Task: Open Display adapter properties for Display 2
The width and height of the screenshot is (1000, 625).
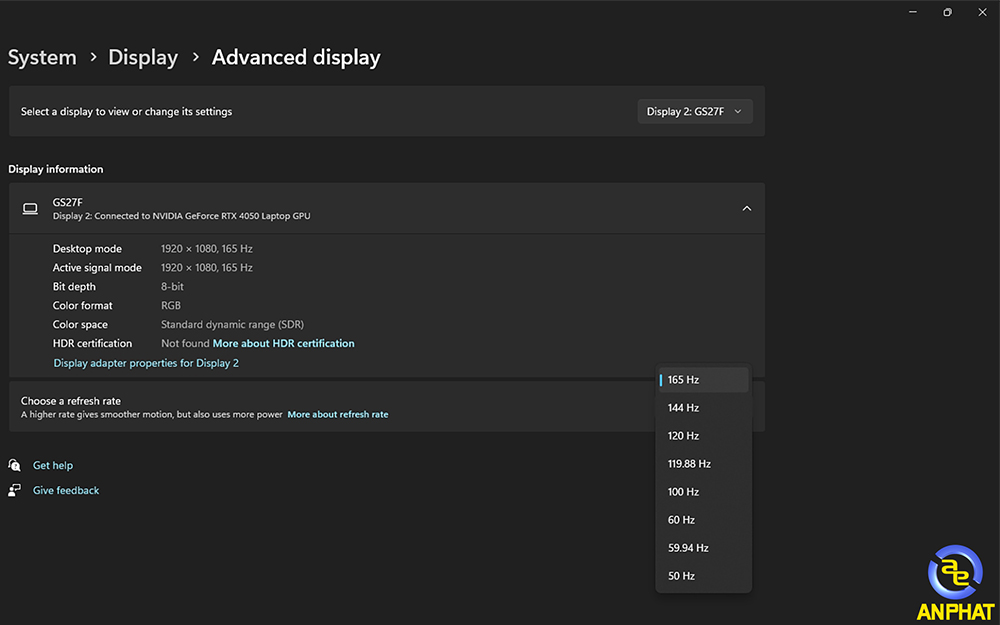Action: point(146,363)
